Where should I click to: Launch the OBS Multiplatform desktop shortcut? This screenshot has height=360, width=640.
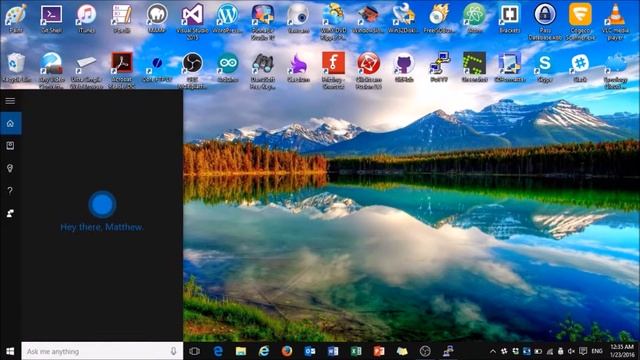click(x=192, y=70)
